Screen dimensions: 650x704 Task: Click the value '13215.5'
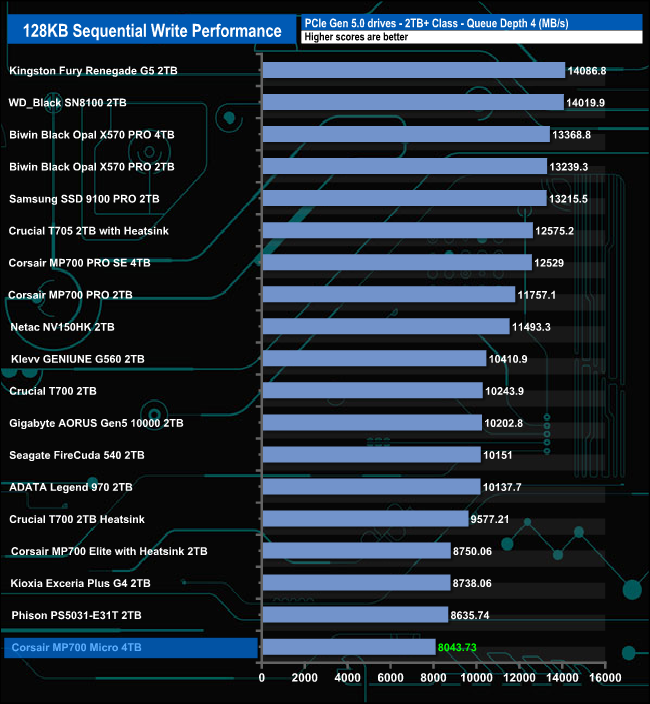[x=568, y=198]
